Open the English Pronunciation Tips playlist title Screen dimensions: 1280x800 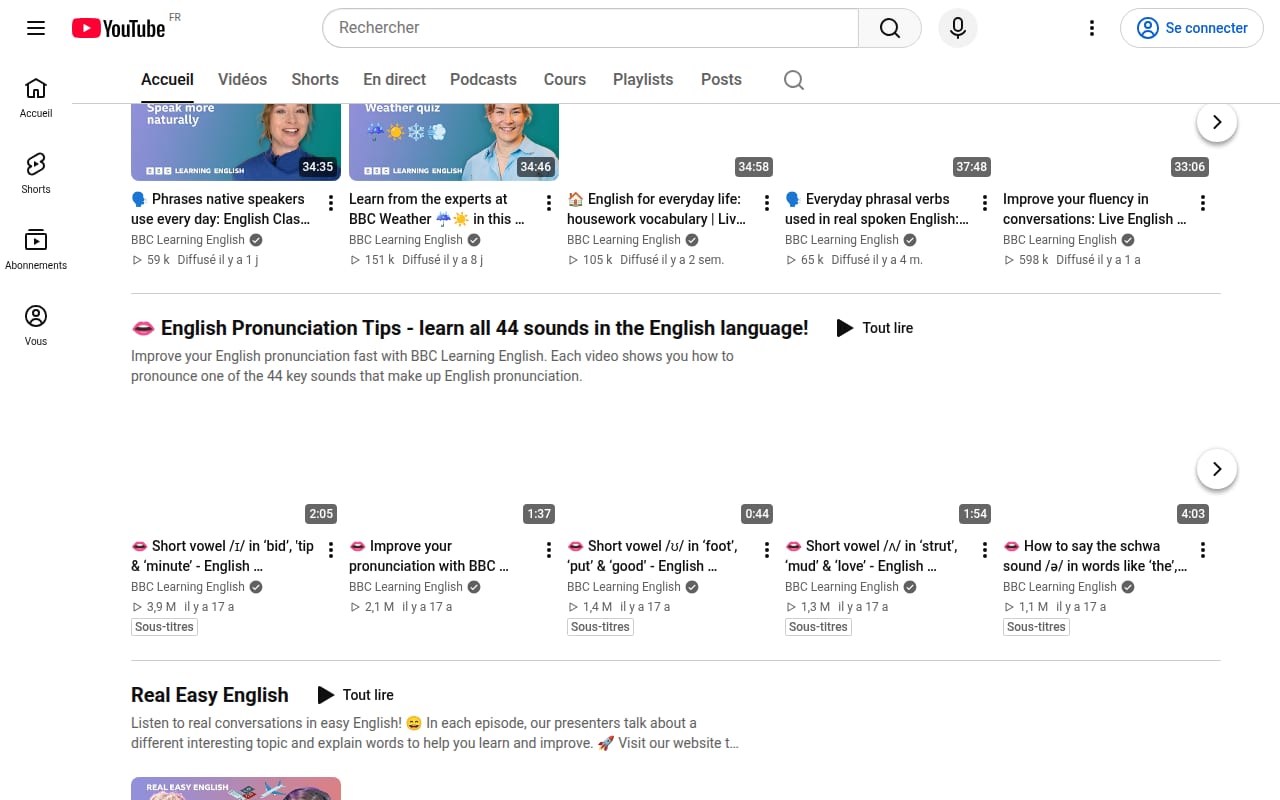pyautogui.click(x=470, y=328)
